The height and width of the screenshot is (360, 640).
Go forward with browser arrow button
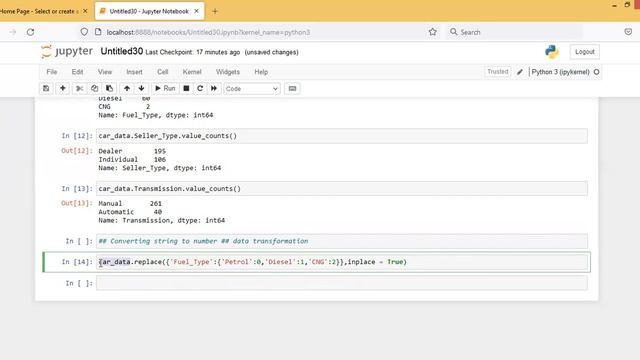point(13,32)
